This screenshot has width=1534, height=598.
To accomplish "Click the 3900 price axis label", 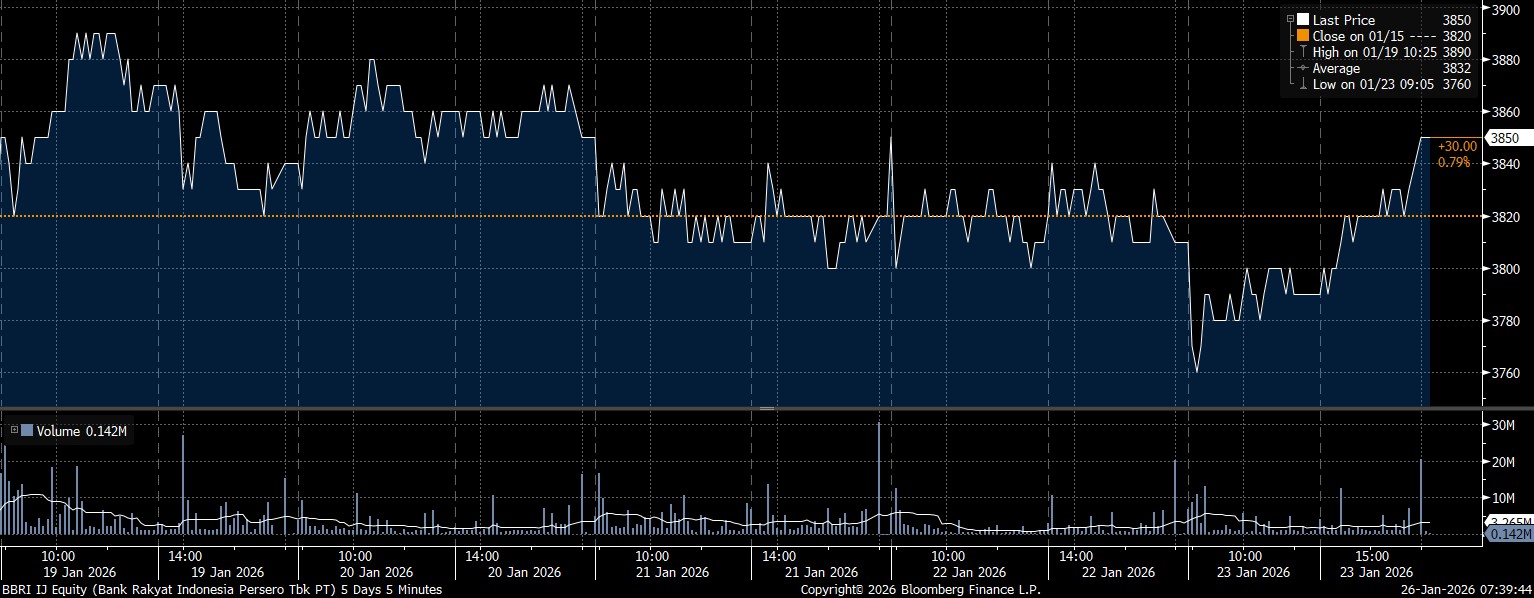I will pyautogui.click(x=1506, y=9).
